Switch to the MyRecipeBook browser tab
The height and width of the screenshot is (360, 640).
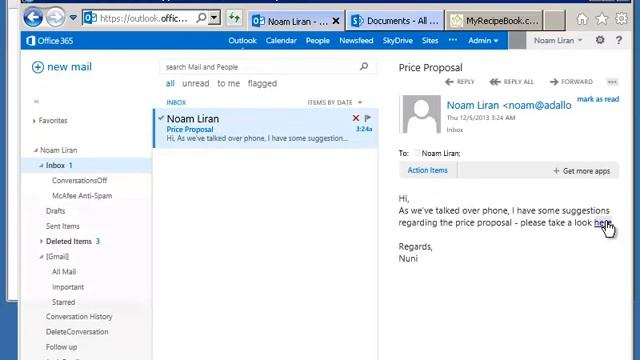tap(494, 20)
